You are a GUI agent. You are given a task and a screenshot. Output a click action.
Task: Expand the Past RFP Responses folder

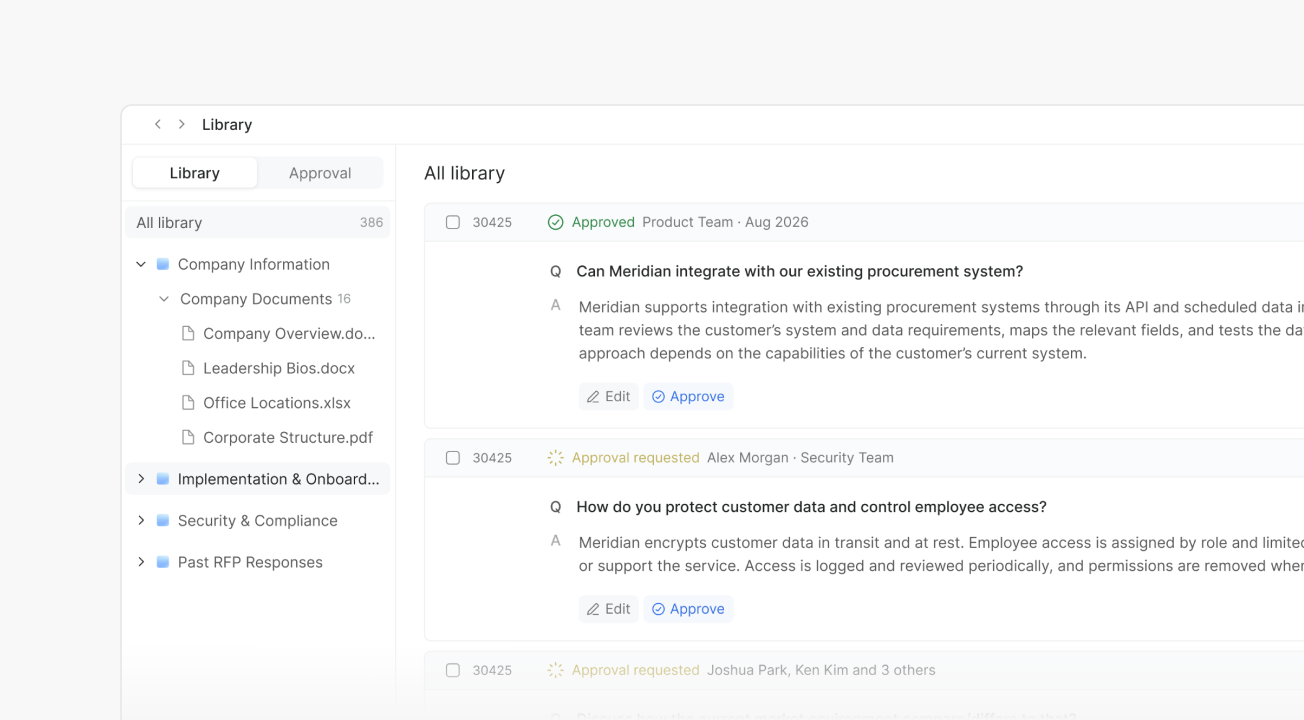[x=141, y=562]
